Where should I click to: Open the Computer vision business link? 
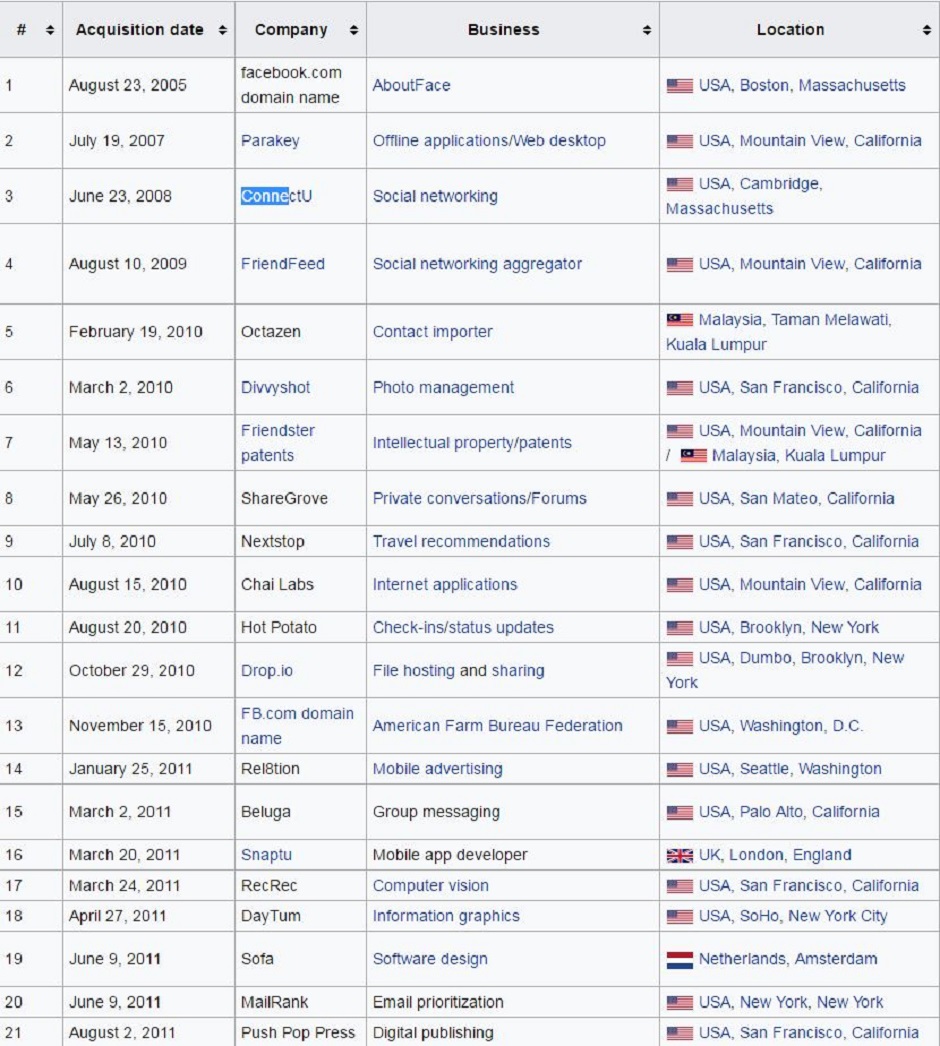coord(430,886)
